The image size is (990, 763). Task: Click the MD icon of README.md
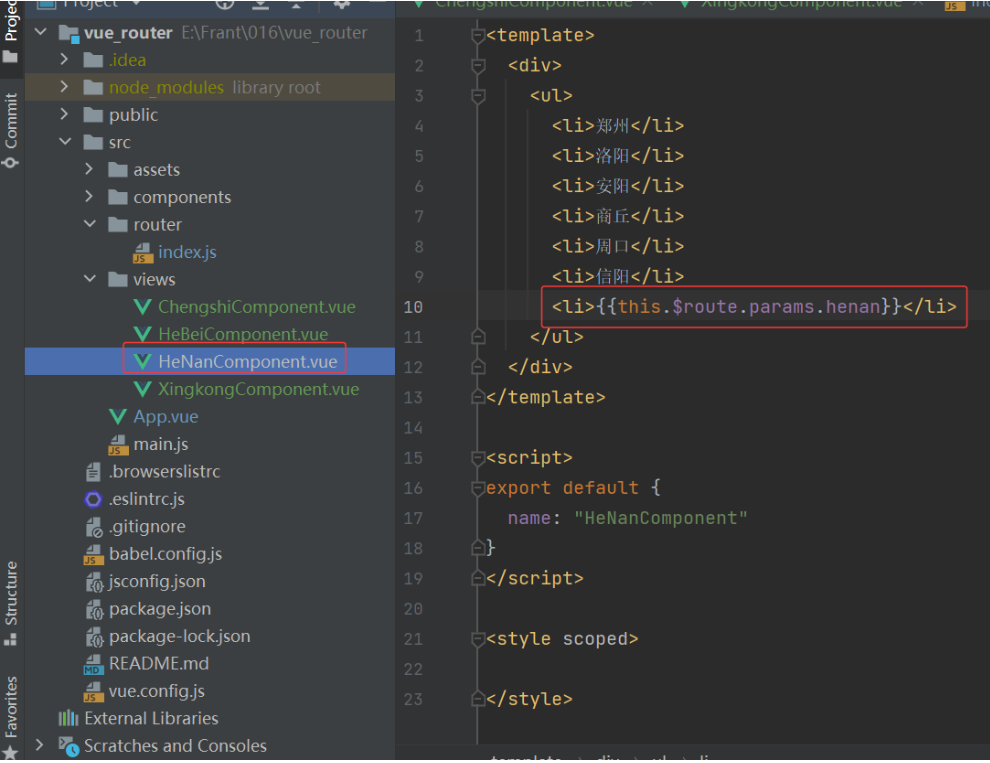pos(93,664)
